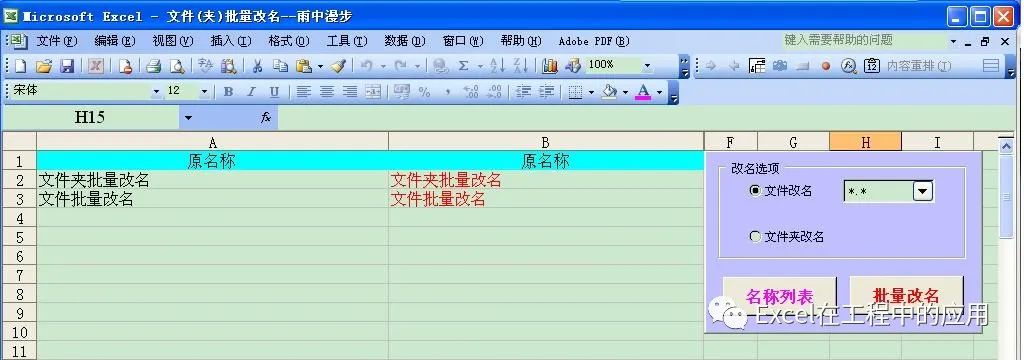This screenshot has width=1024, height=360.
Task: Click Merge and Center icon
Action: [x=373, y=92]
